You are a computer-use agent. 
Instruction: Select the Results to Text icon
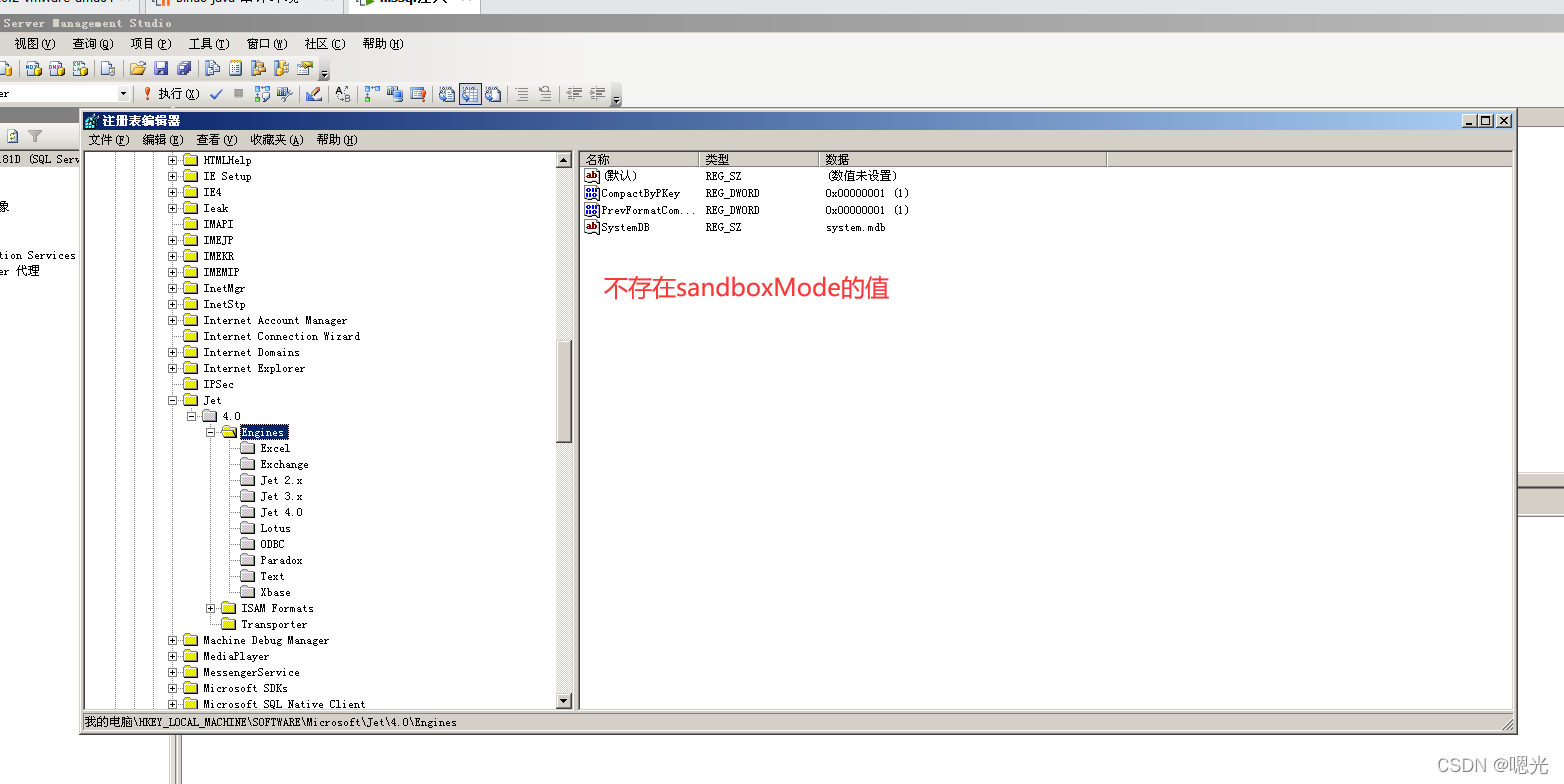(x=447, y=94)
